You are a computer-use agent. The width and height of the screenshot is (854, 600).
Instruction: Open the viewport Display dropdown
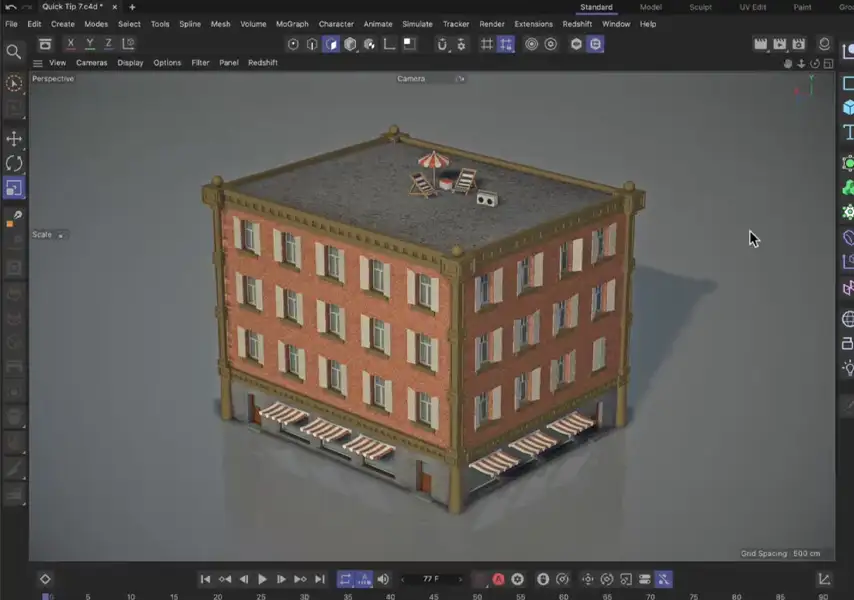130,63
